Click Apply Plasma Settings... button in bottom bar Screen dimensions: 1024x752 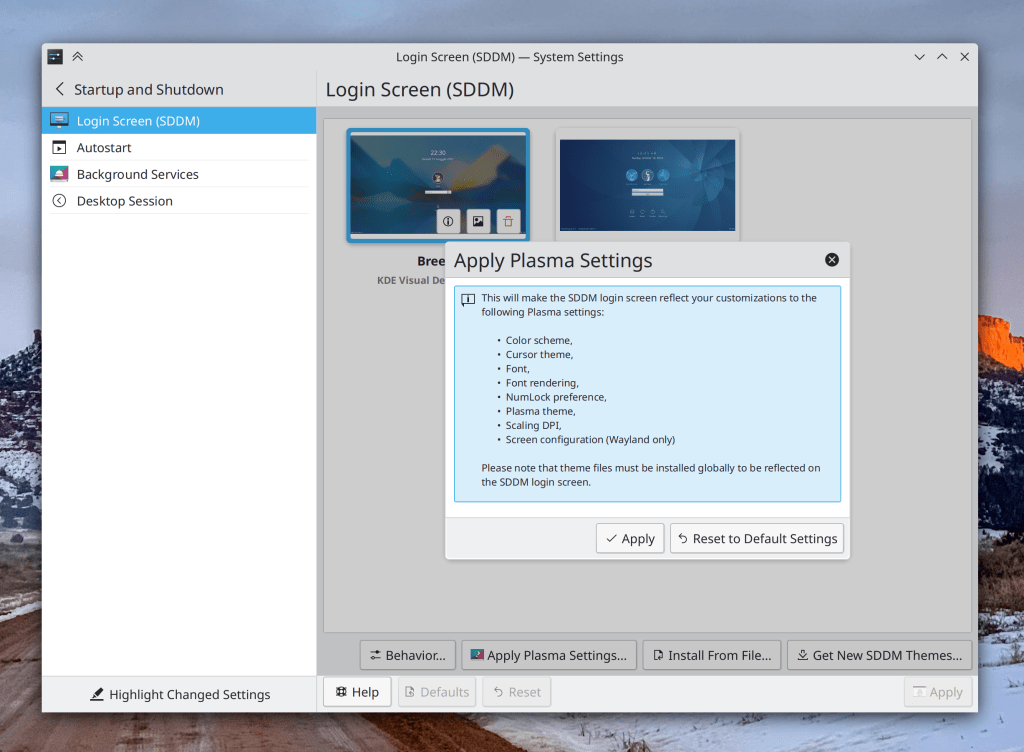tap(549, 655)
